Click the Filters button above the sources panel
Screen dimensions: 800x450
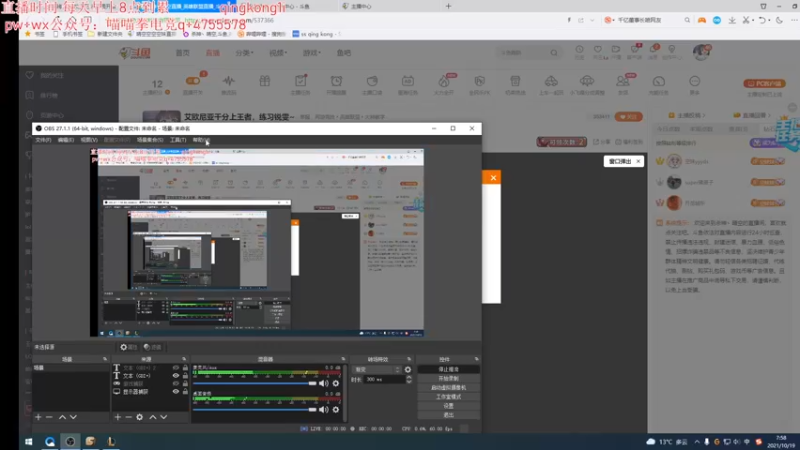point(153,347)
